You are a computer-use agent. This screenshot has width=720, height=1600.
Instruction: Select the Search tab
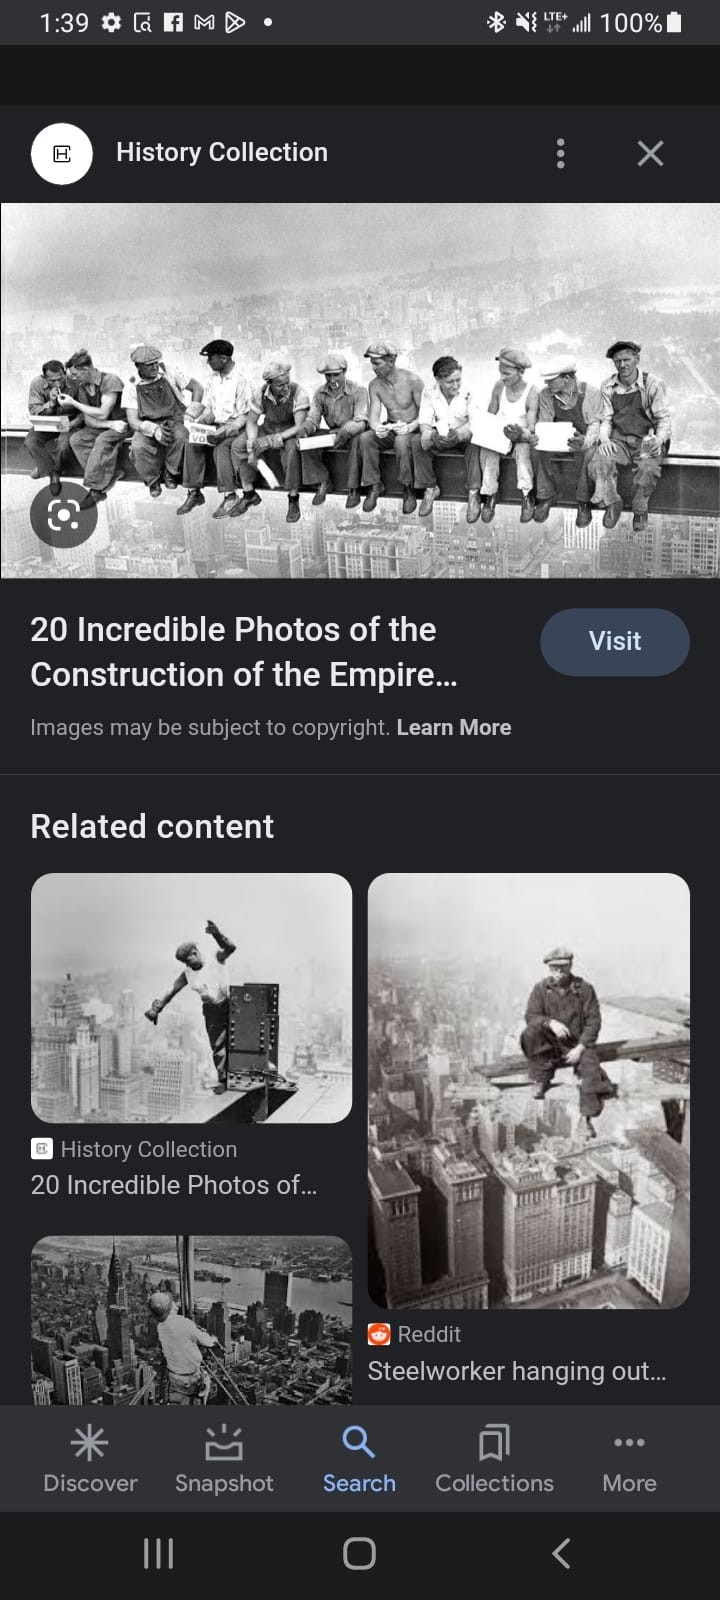(x=359, y=1459)
